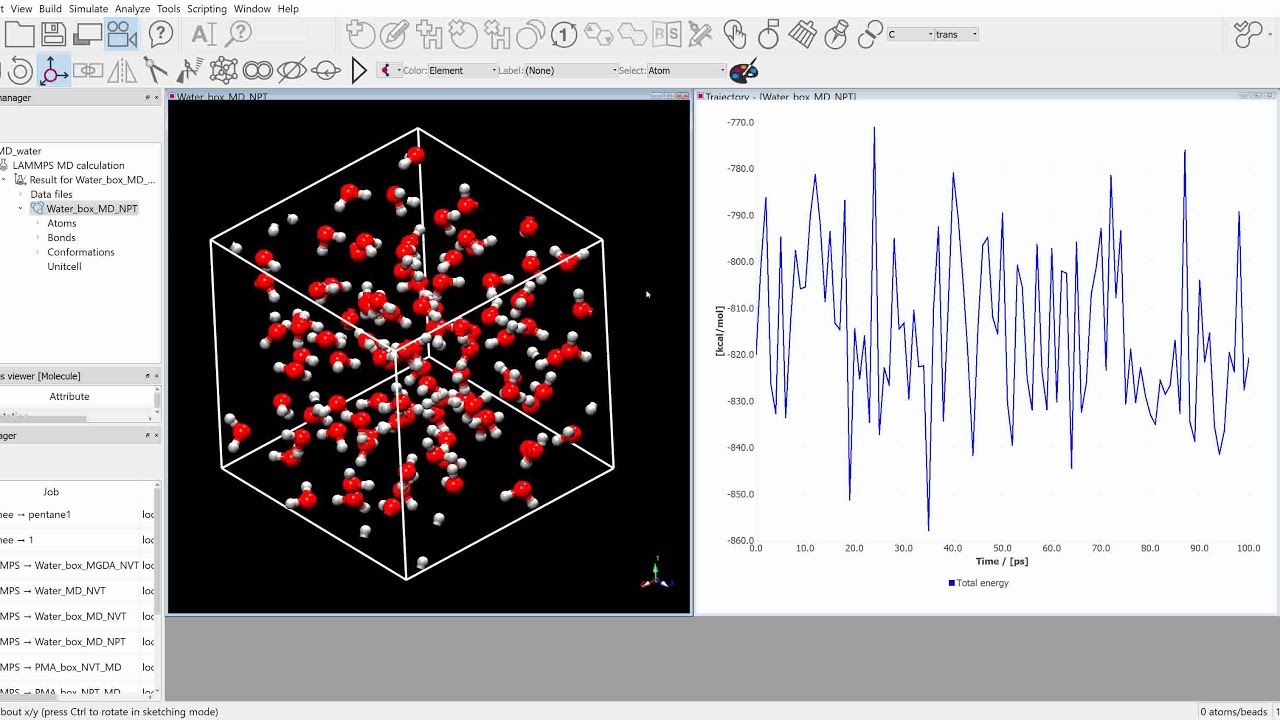
Task: Click the video camera recording icon
Action: coord(122,35)
